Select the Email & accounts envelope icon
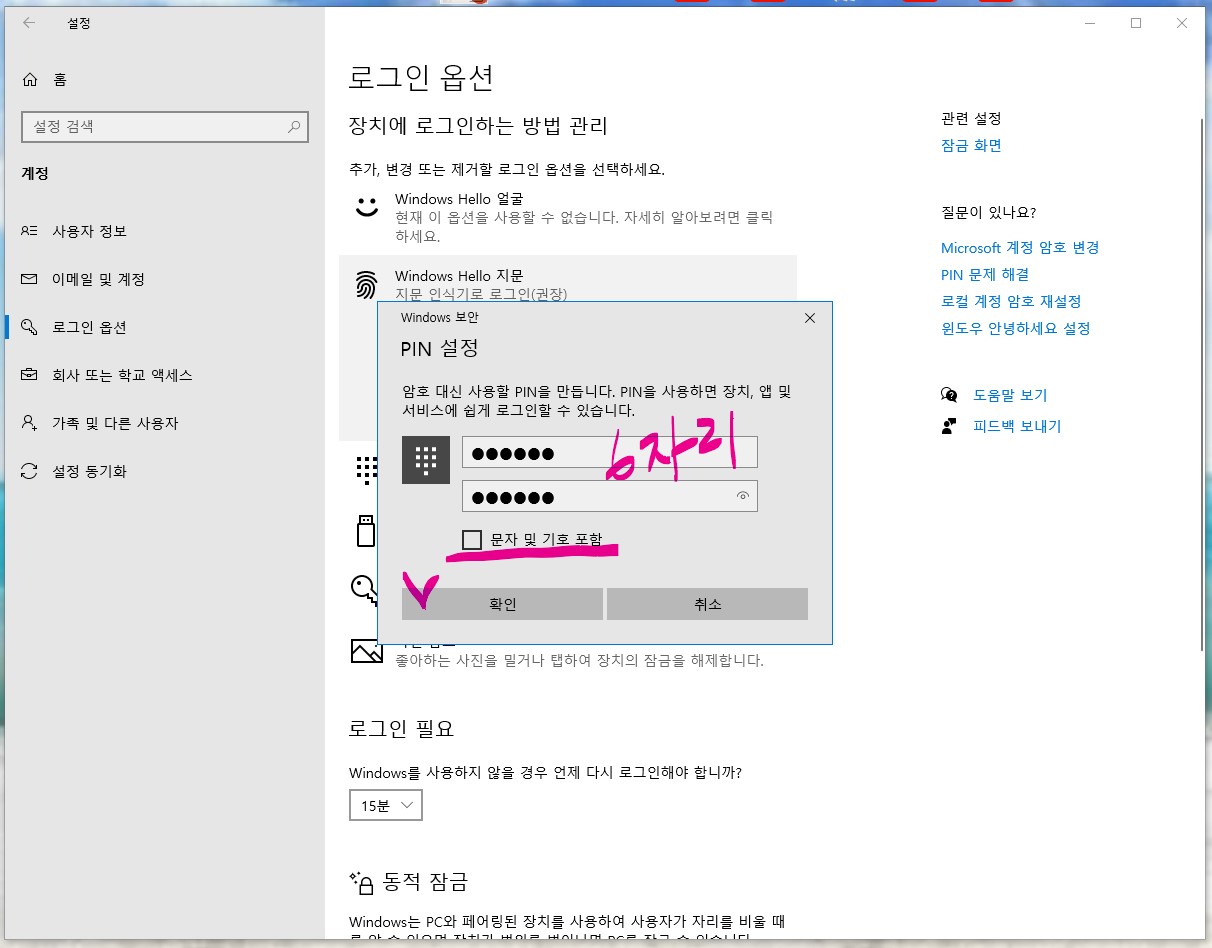This screenshot has height=948, width=1212. [x=30, y=279]
